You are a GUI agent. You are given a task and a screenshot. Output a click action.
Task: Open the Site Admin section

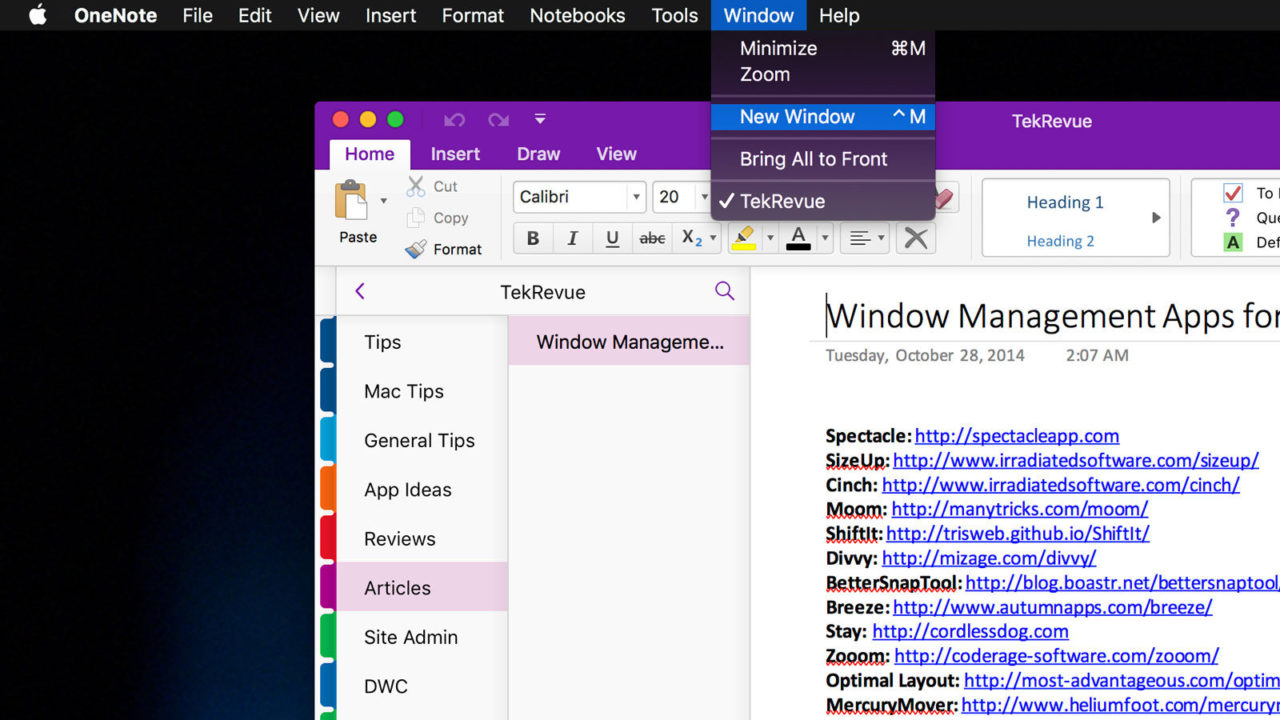422,636
